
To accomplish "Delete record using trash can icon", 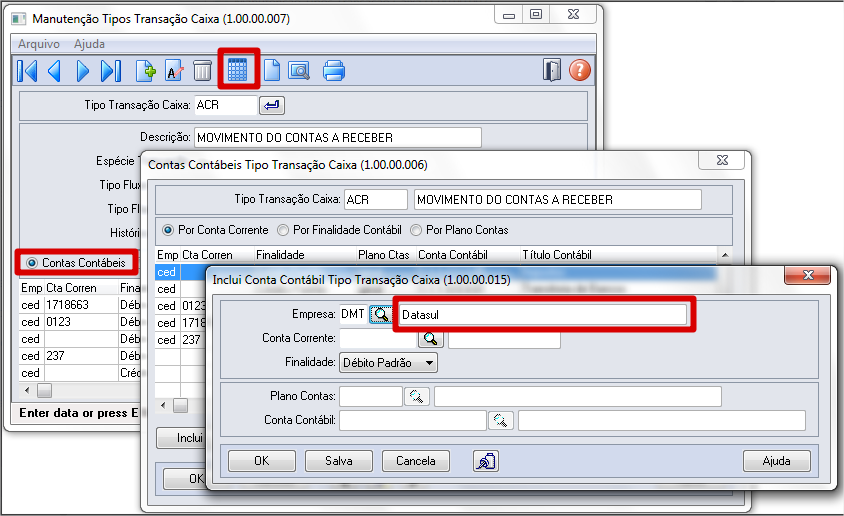I will (x=202, y=71).
